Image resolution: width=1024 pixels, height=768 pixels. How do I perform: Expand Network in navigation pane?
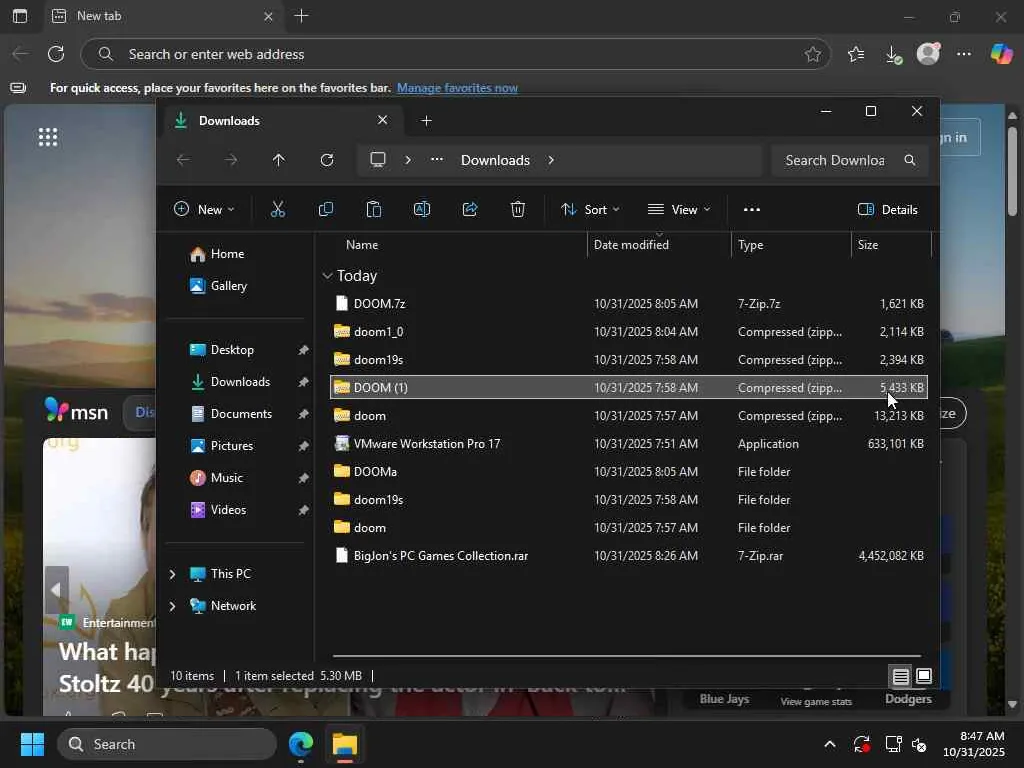(172, 606)
